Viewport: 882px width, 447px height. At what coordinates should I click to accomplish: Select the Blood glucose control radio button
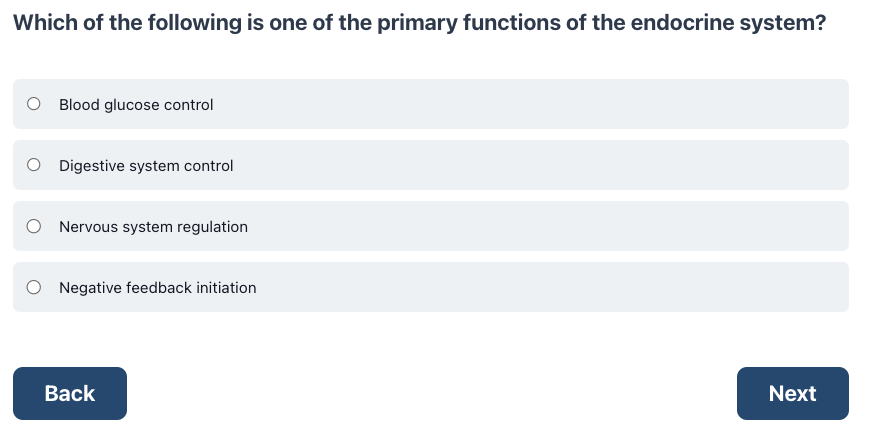pos(34,104)
